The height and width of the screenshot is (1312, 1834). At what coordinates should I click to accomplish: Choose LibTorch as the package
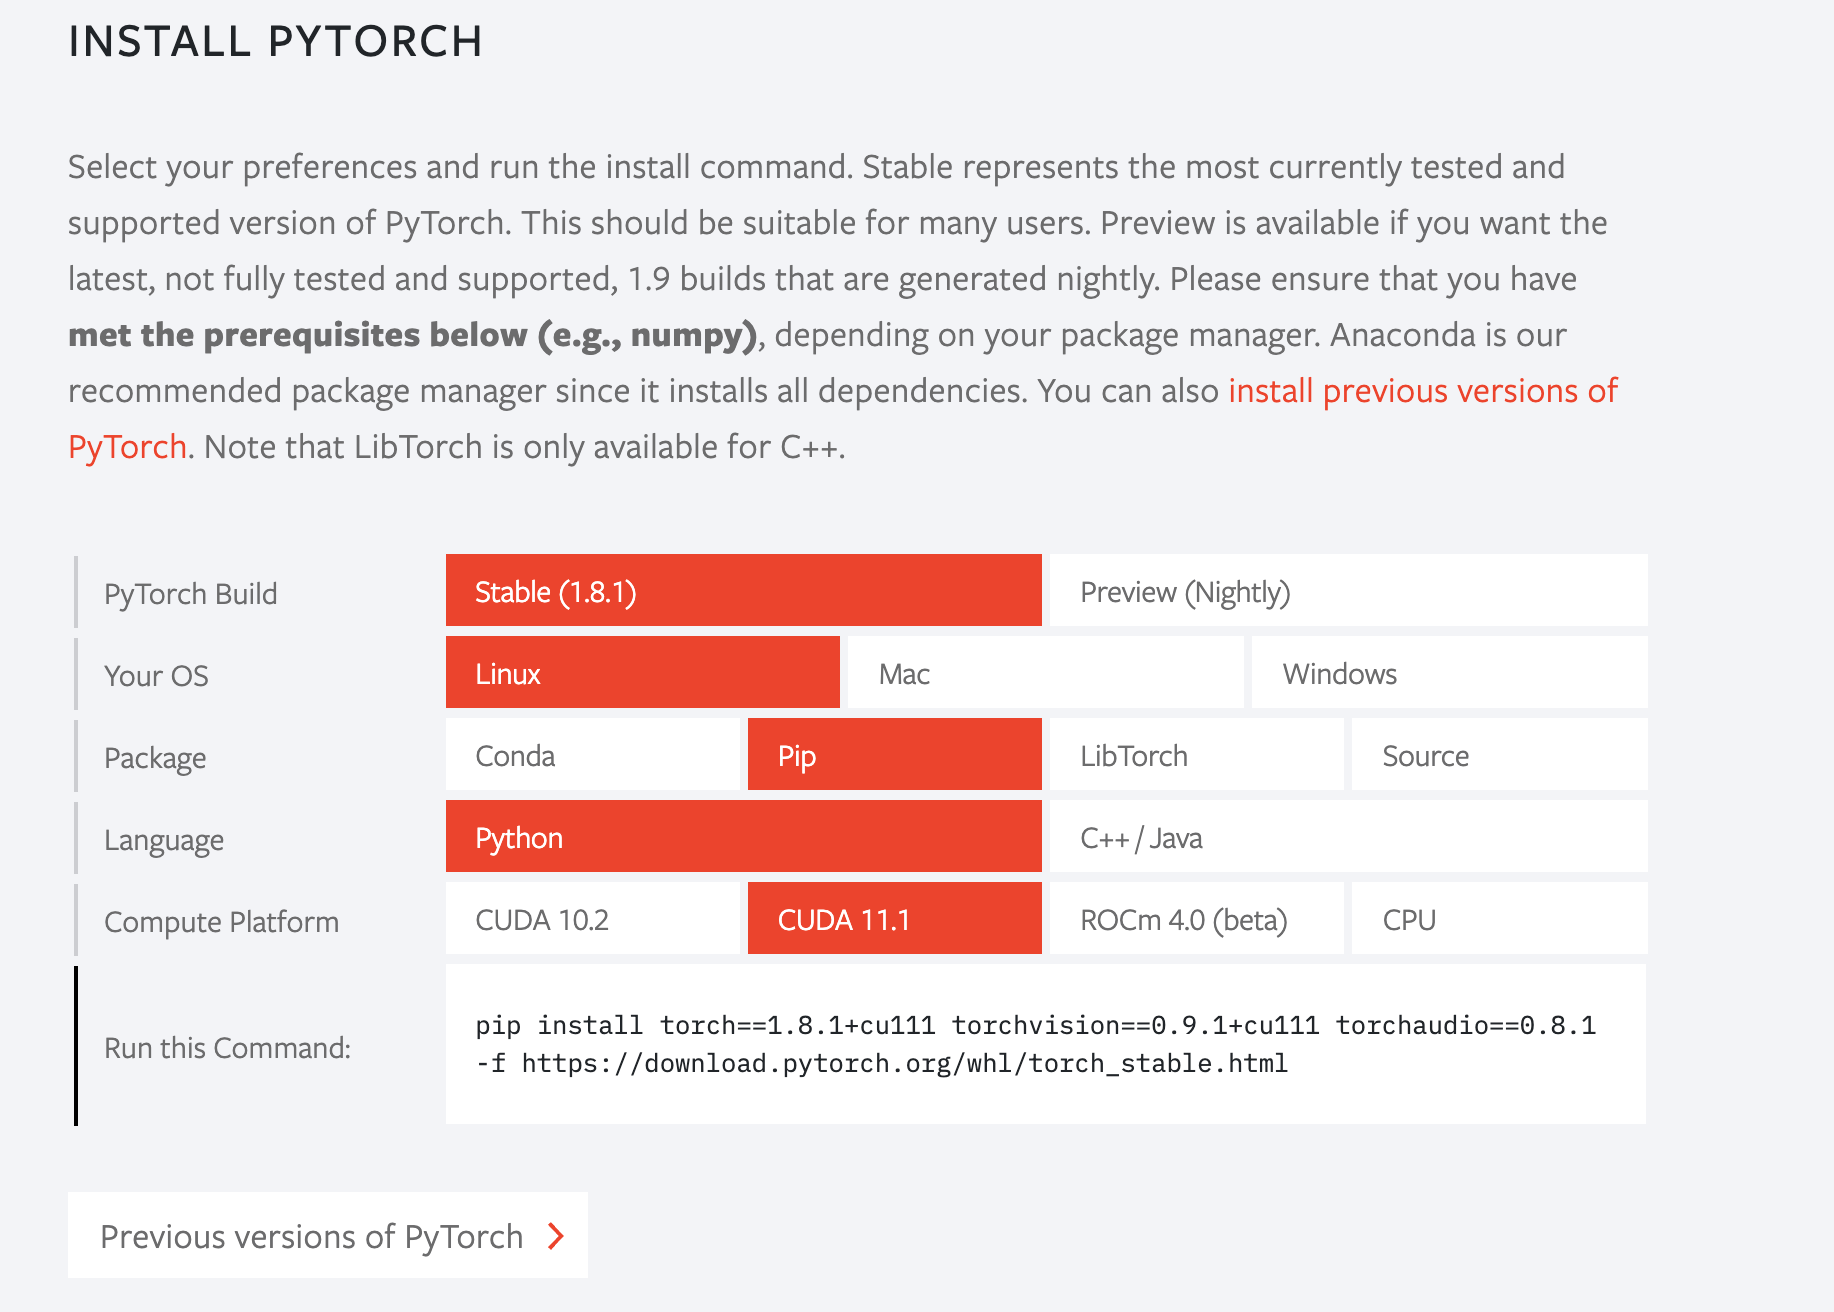[1196, 755]
